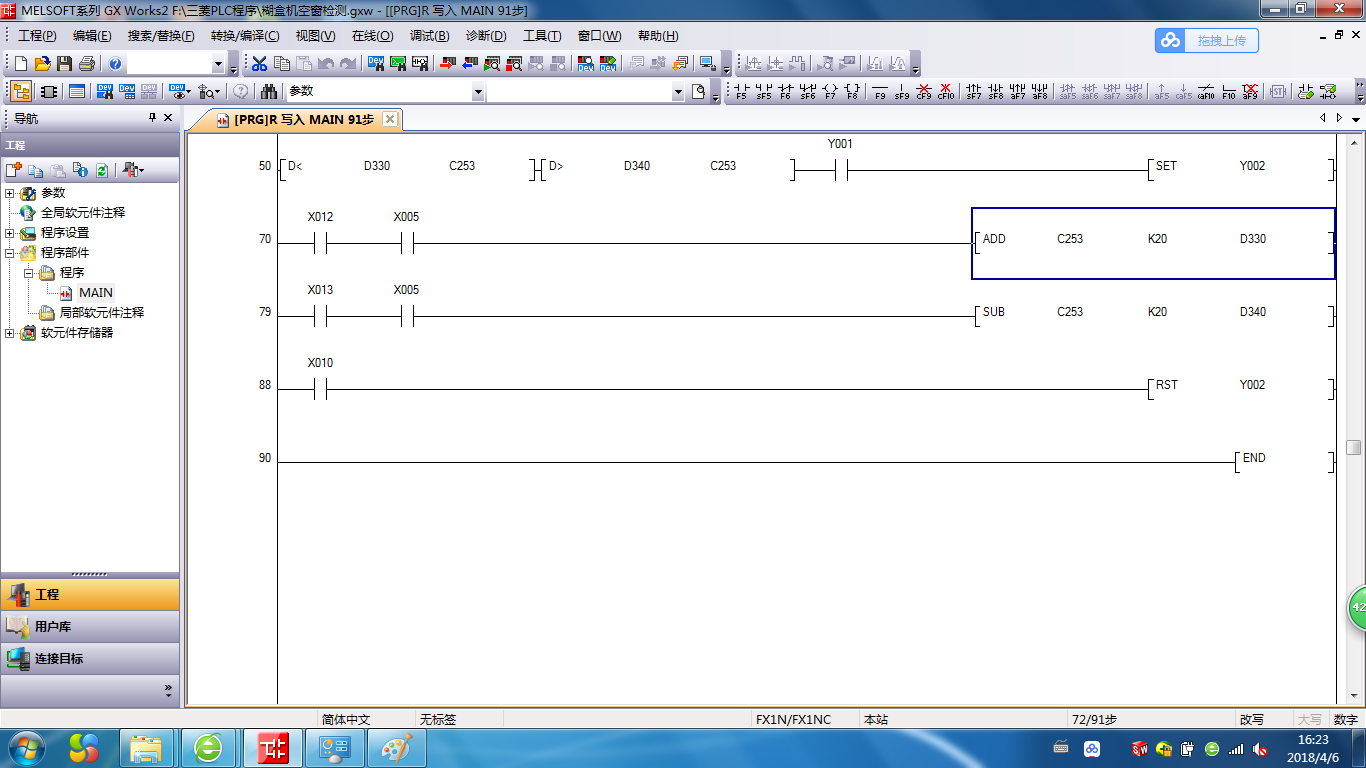Expand the 软元件存储器 tree node
The width and height of the screenshot is (1366, 768).
tap(10, 333)
